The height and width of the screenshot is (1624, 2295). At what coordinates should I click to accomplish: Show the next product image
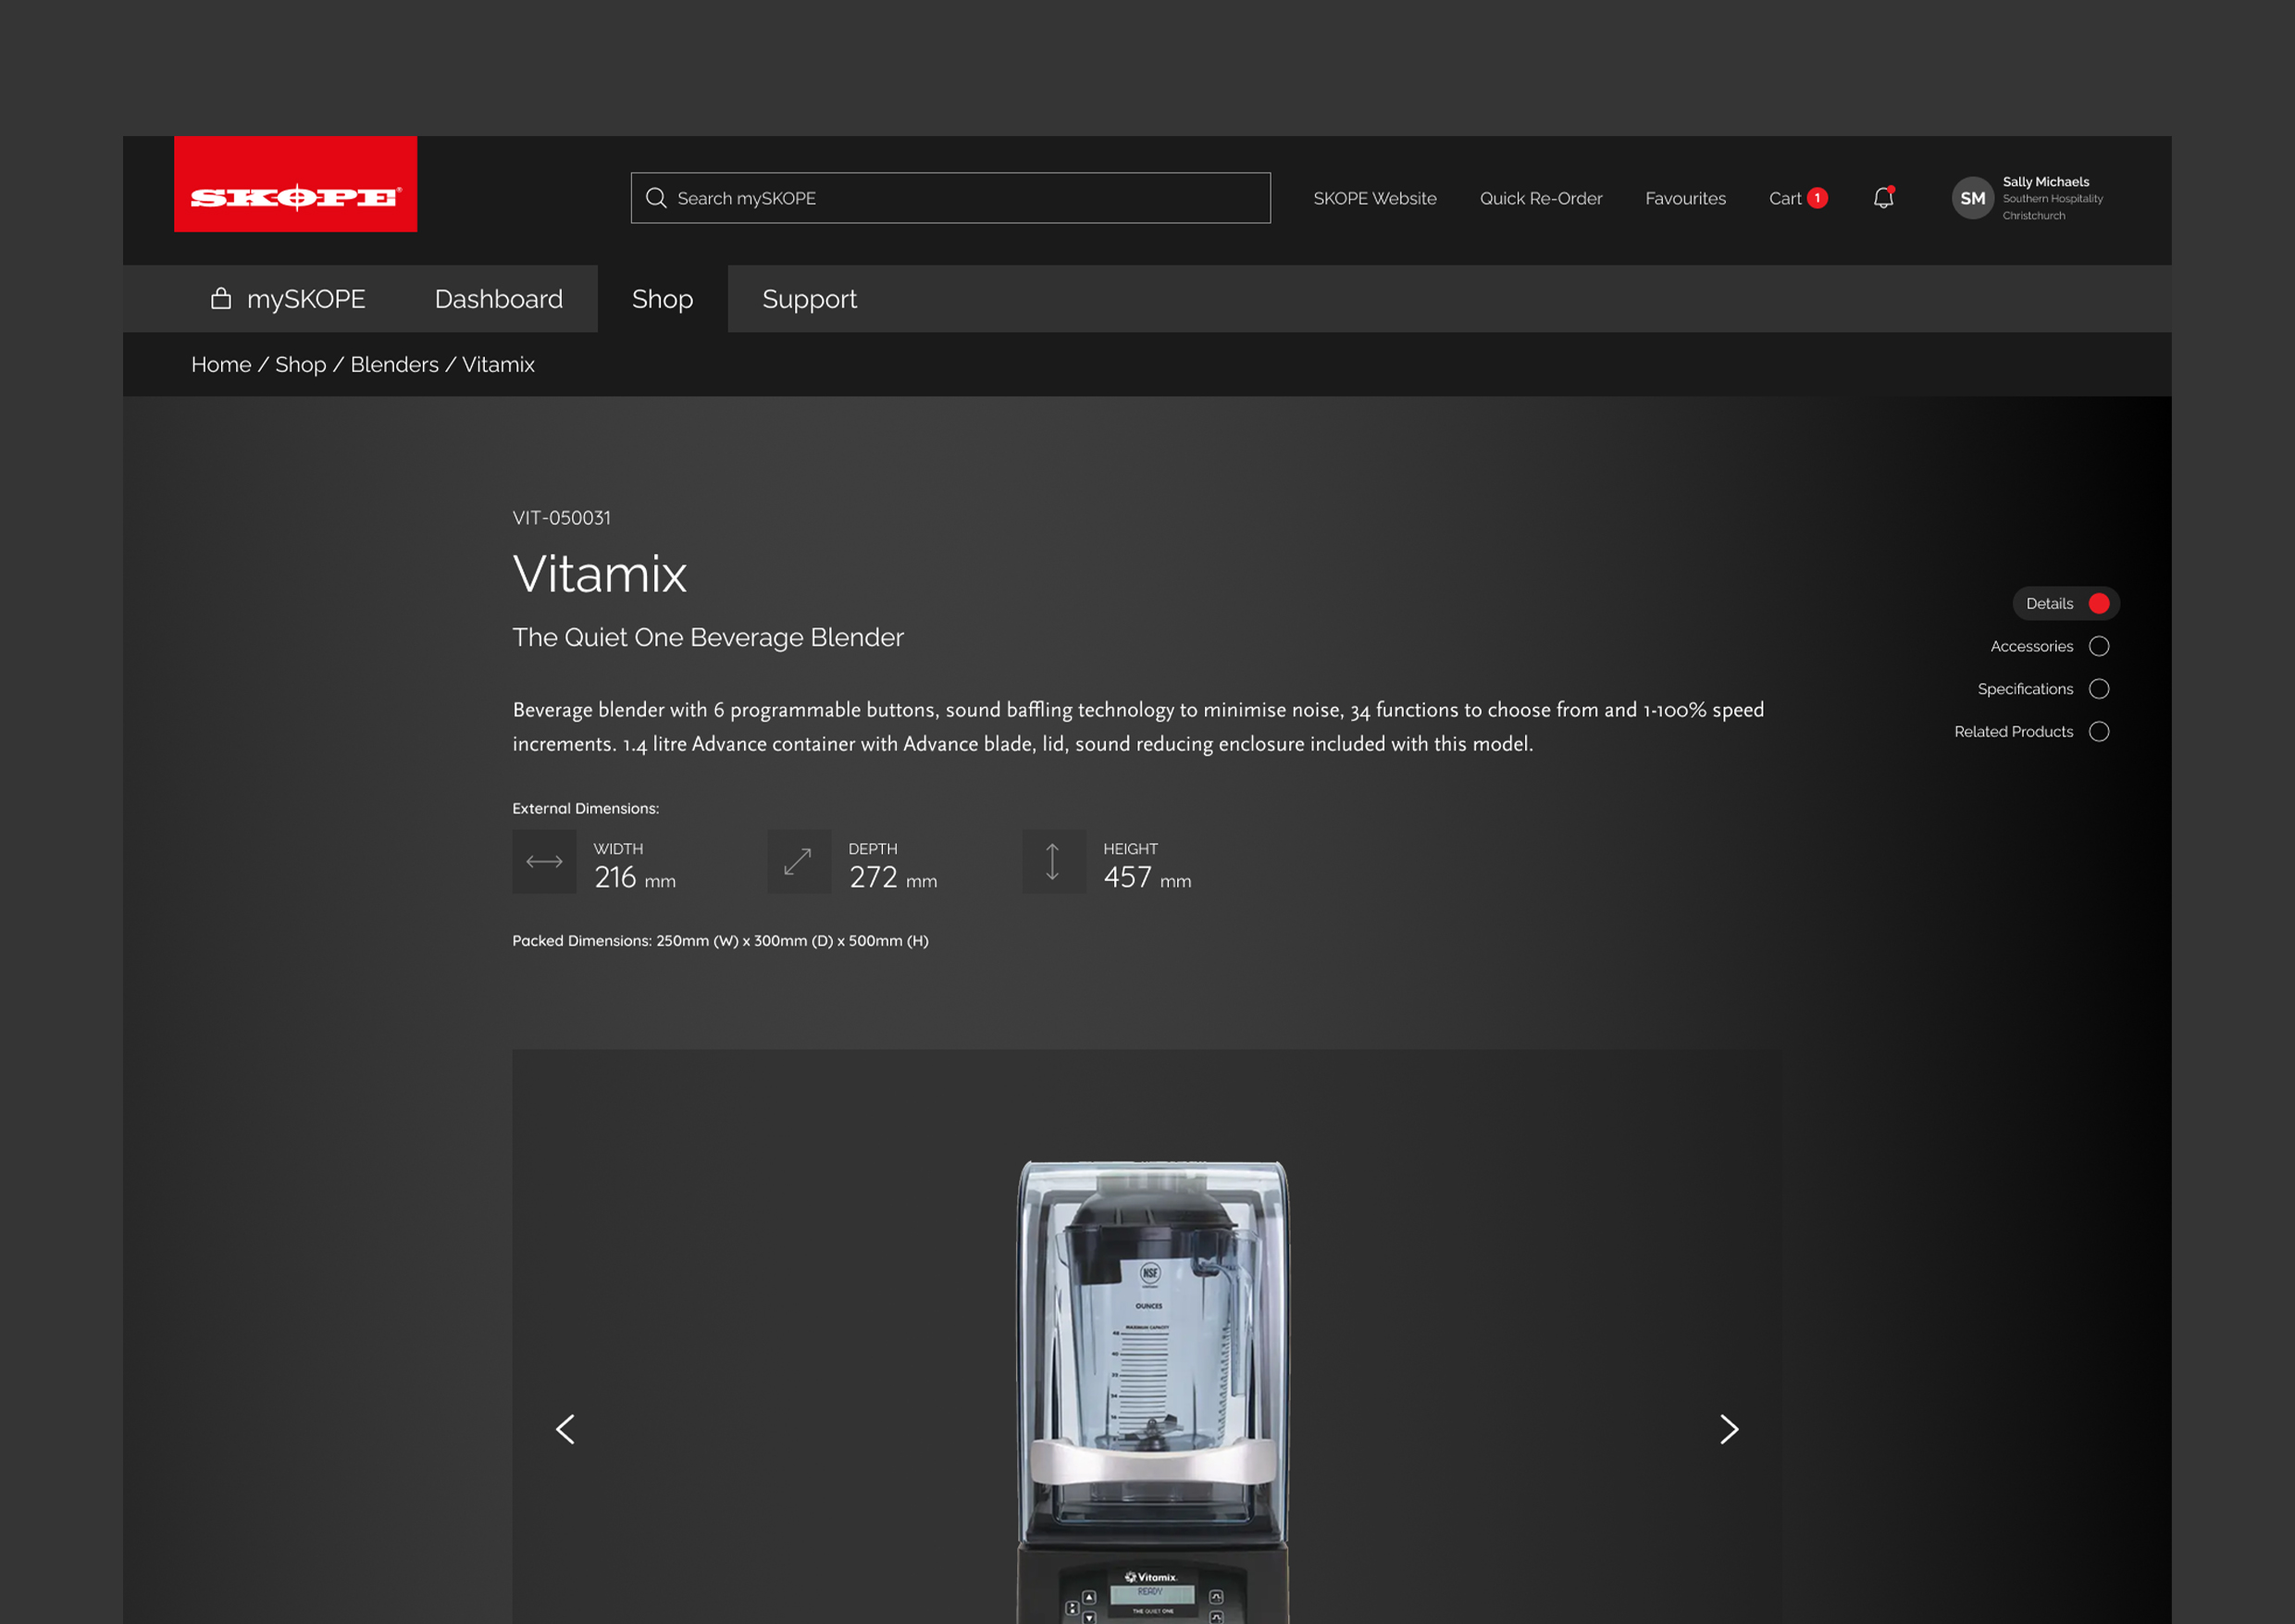(1729, 1429)
